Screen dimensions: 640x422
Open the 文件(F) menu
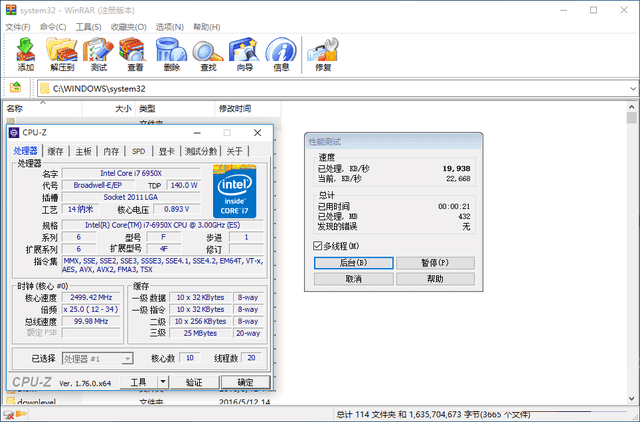[18, 27]
